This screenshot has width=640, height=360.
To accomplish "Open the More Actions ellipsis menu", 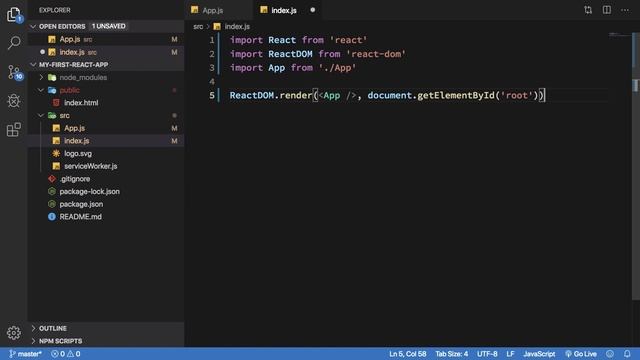I will click(625, 10).
